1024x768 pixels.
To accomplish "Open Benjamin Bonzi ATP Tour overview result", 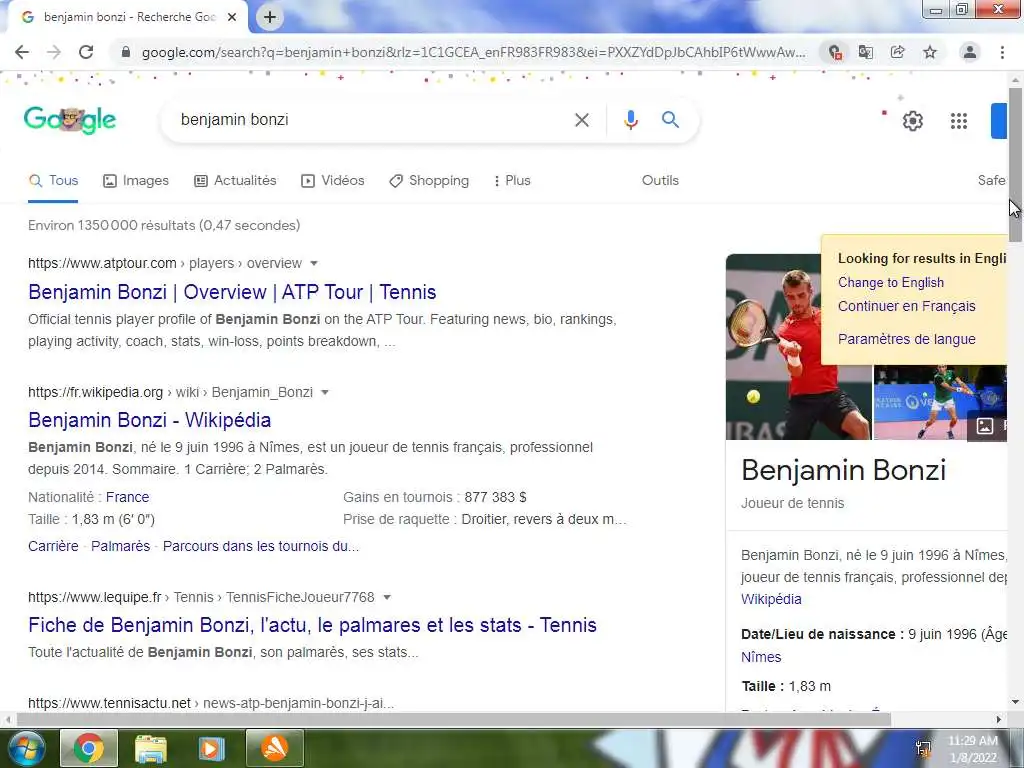I will click(232, 292).
